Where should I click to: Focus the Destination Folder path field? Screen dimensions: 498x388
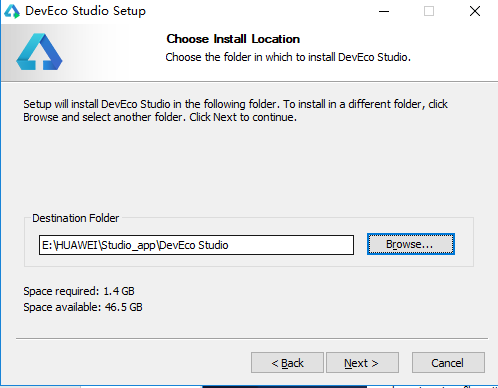[196, 245]
